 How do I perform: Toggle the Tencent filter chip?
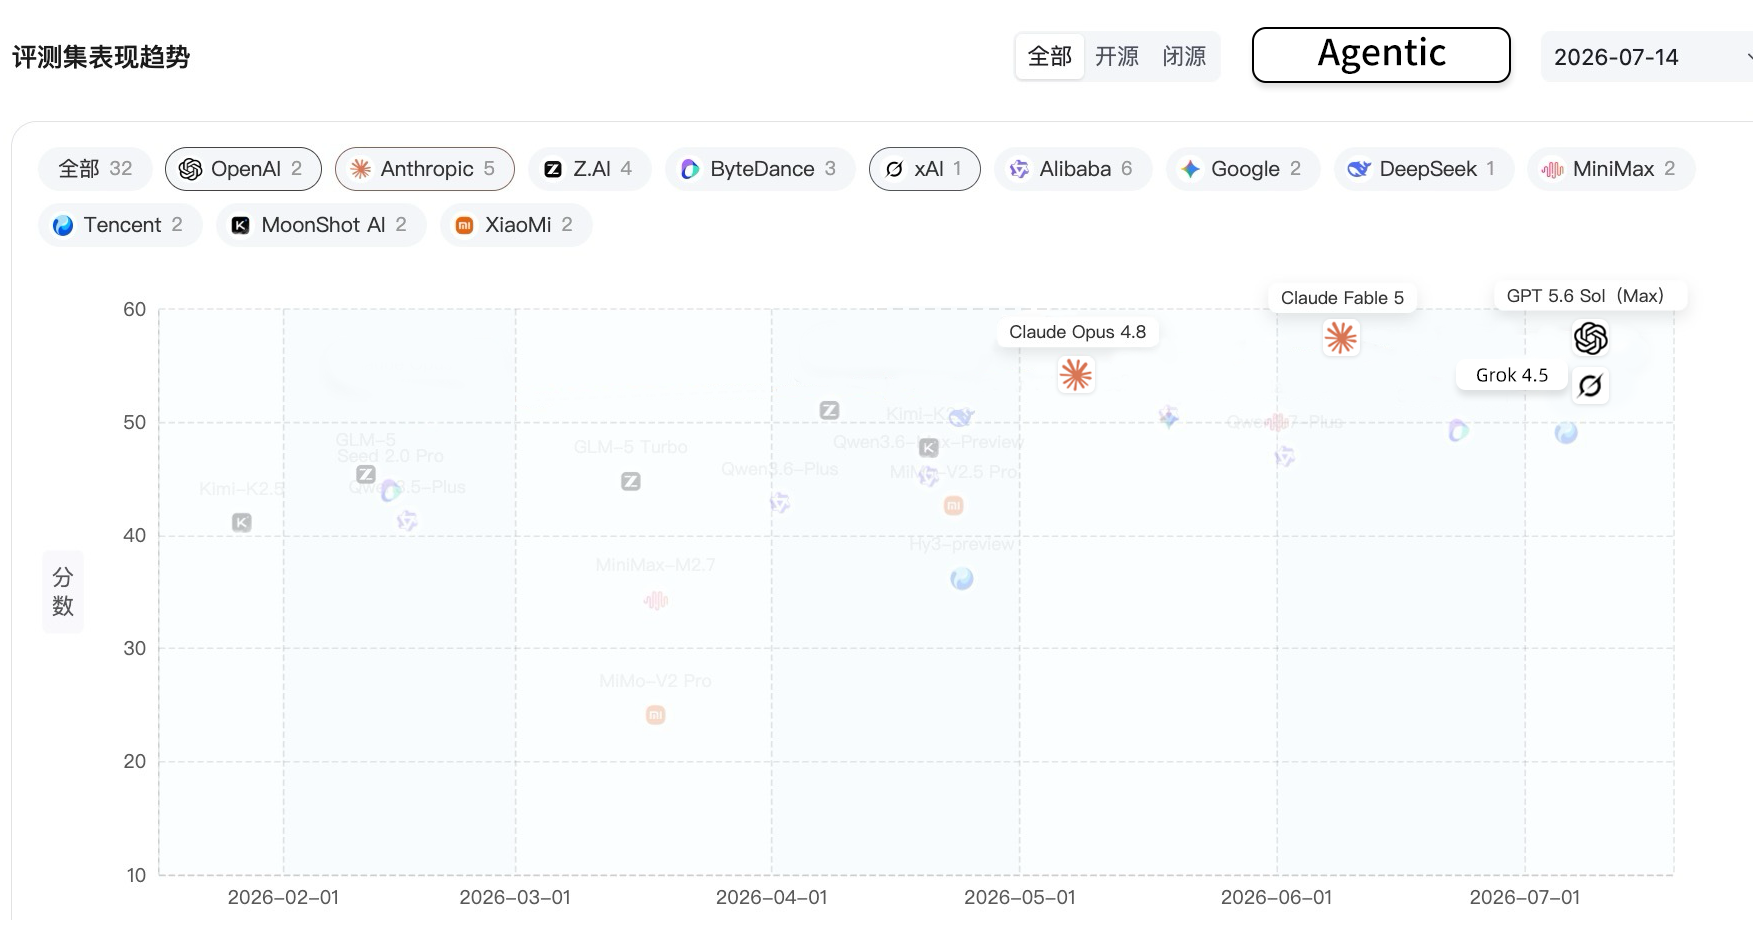click(x=120, y=225)
